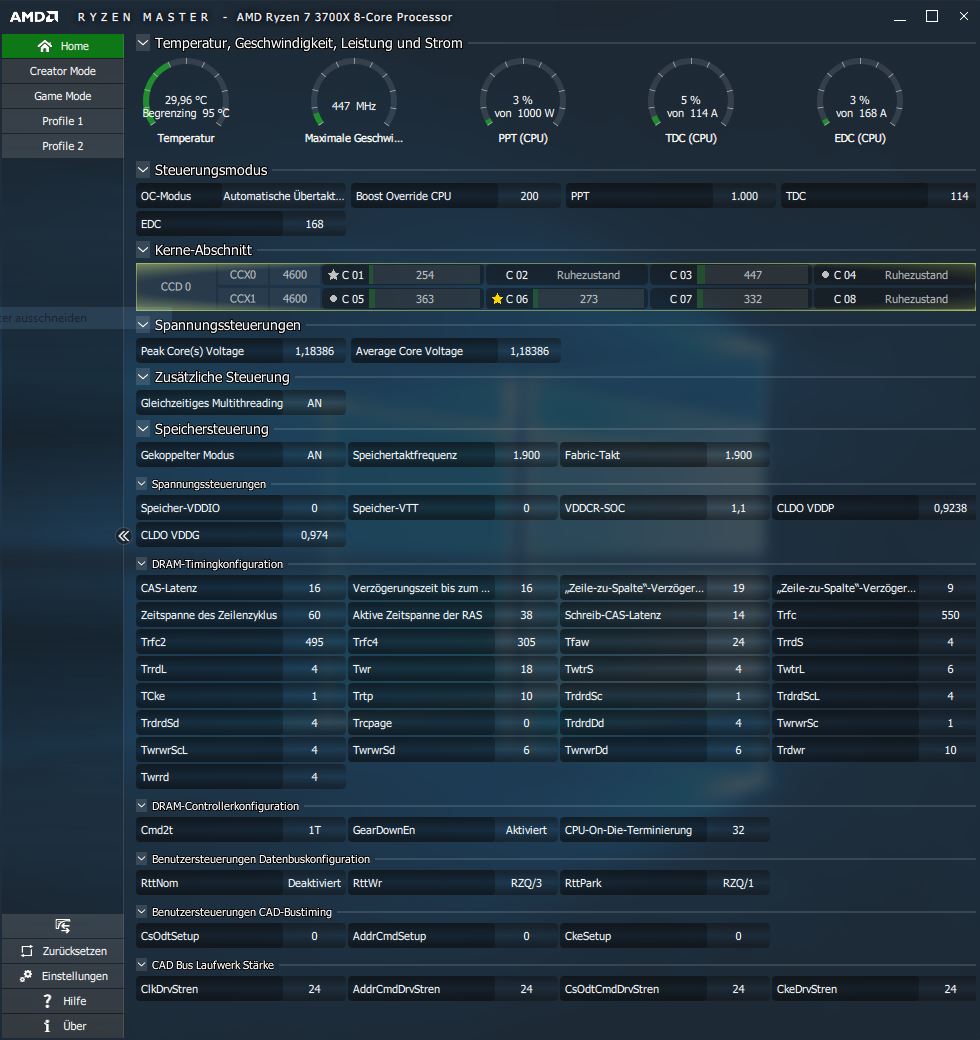Collapse Zusätzliche Steuerung section
The height and width of the screenshot is (1040, 980).
click(143, 377)
